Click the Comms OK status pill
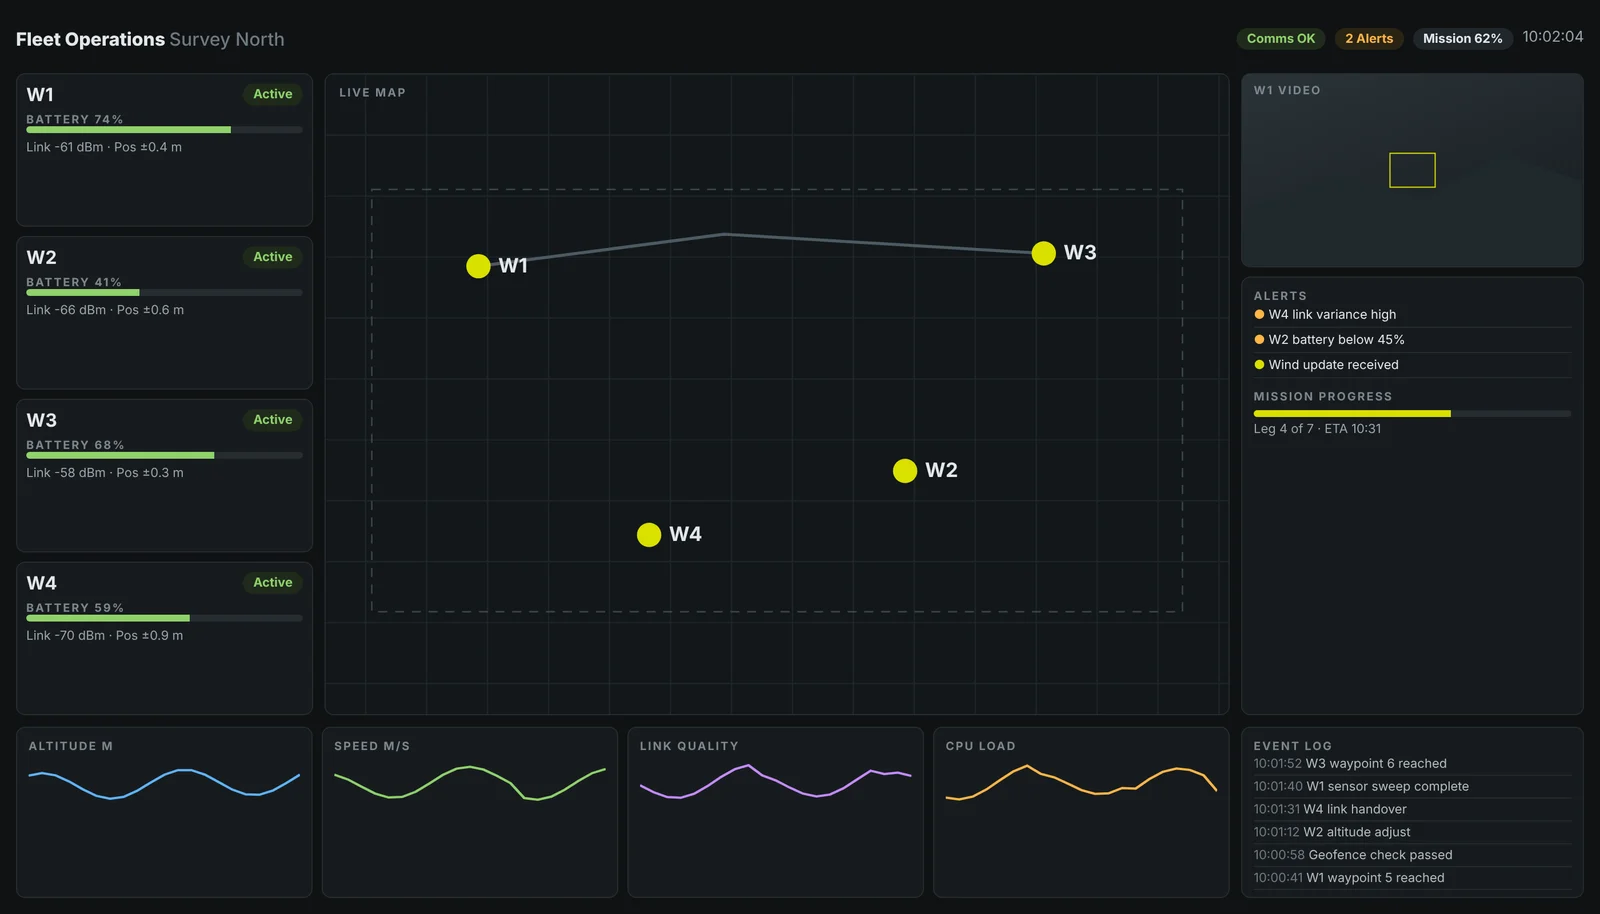1600x914 pixels. coord(1281,39)
